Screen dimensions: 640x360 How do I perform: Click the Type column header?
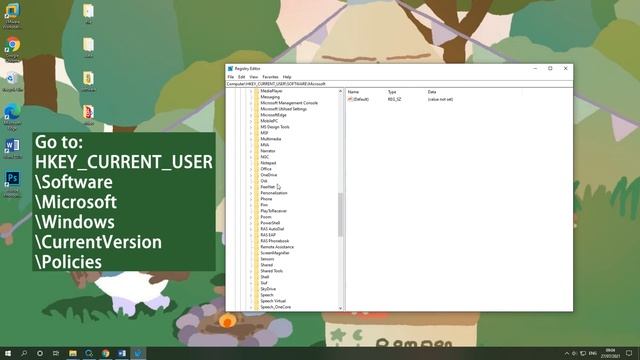[392, 92]
